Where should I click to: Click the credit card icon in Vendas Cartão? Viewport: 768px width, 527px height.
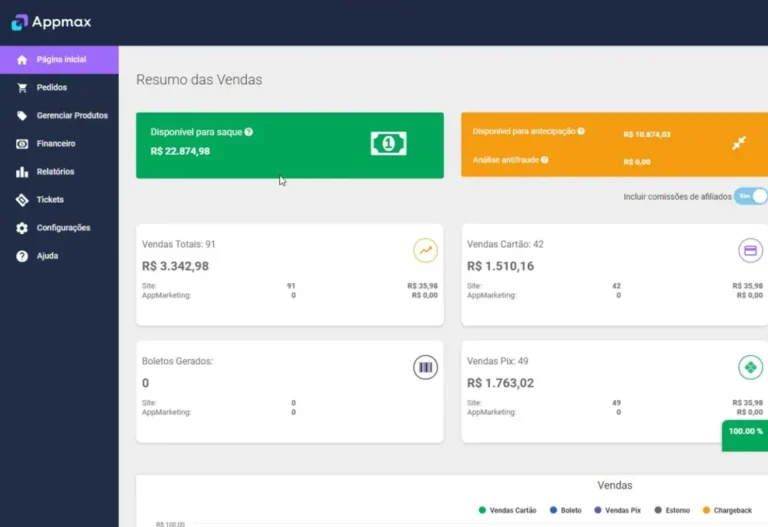tap(750, 251)
